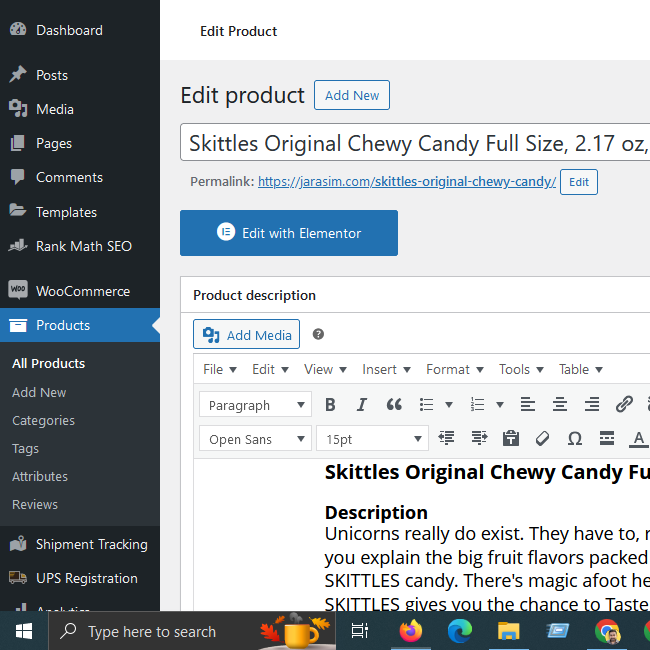Open Media in the sidebar
The height and width of the screenshot is (650, 650).
(x=55, y=109)
